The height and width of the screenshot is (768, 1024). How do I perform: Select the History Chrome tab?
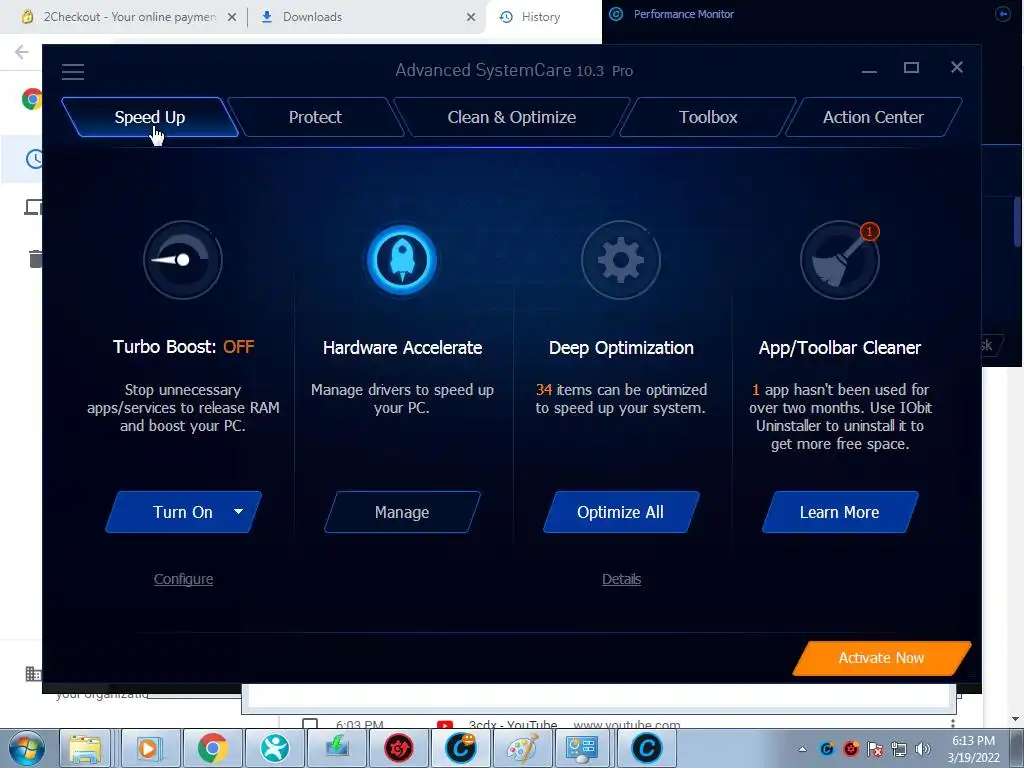click(x=541, y=17)
